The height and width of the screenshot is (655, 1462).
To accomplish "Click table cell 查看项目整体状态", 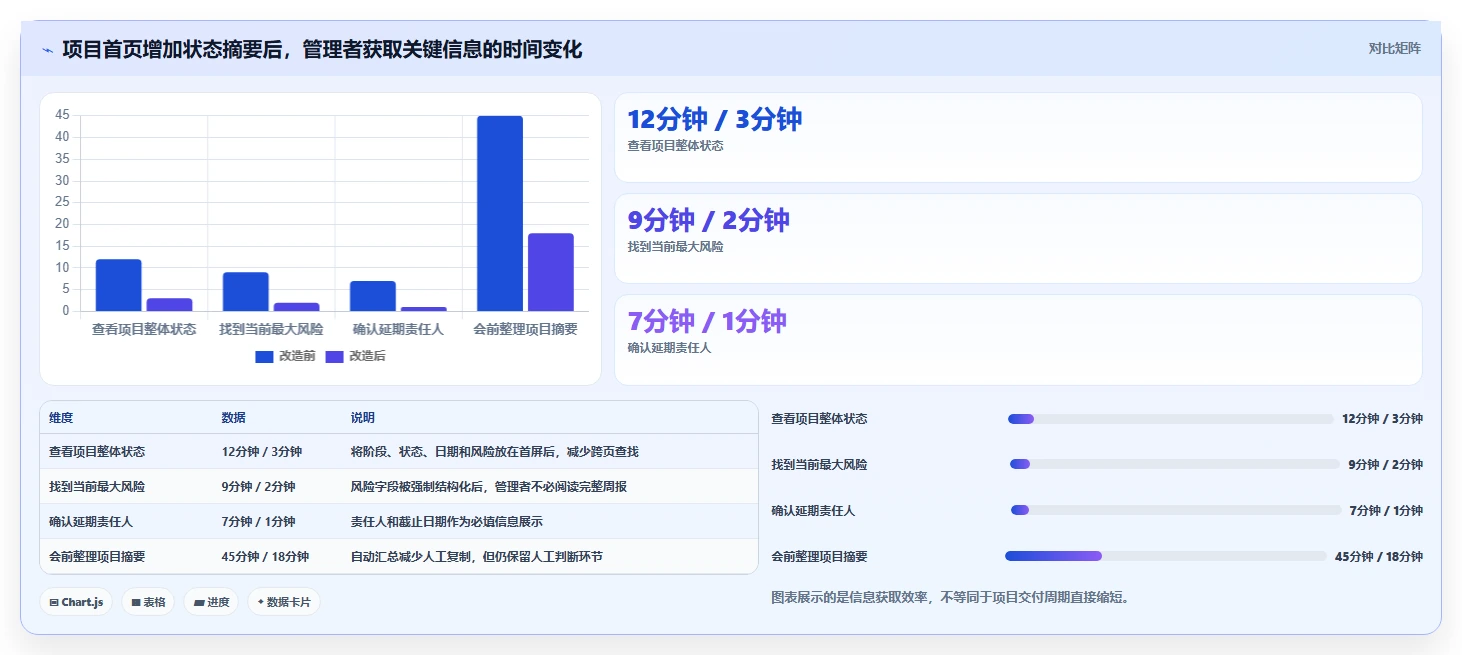I will pyautogui.click(x=97, y=452).
